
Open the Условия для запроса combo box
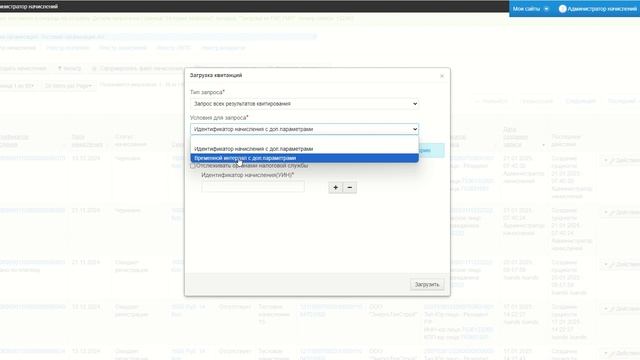pyautogui.click(x=304, y=129)
